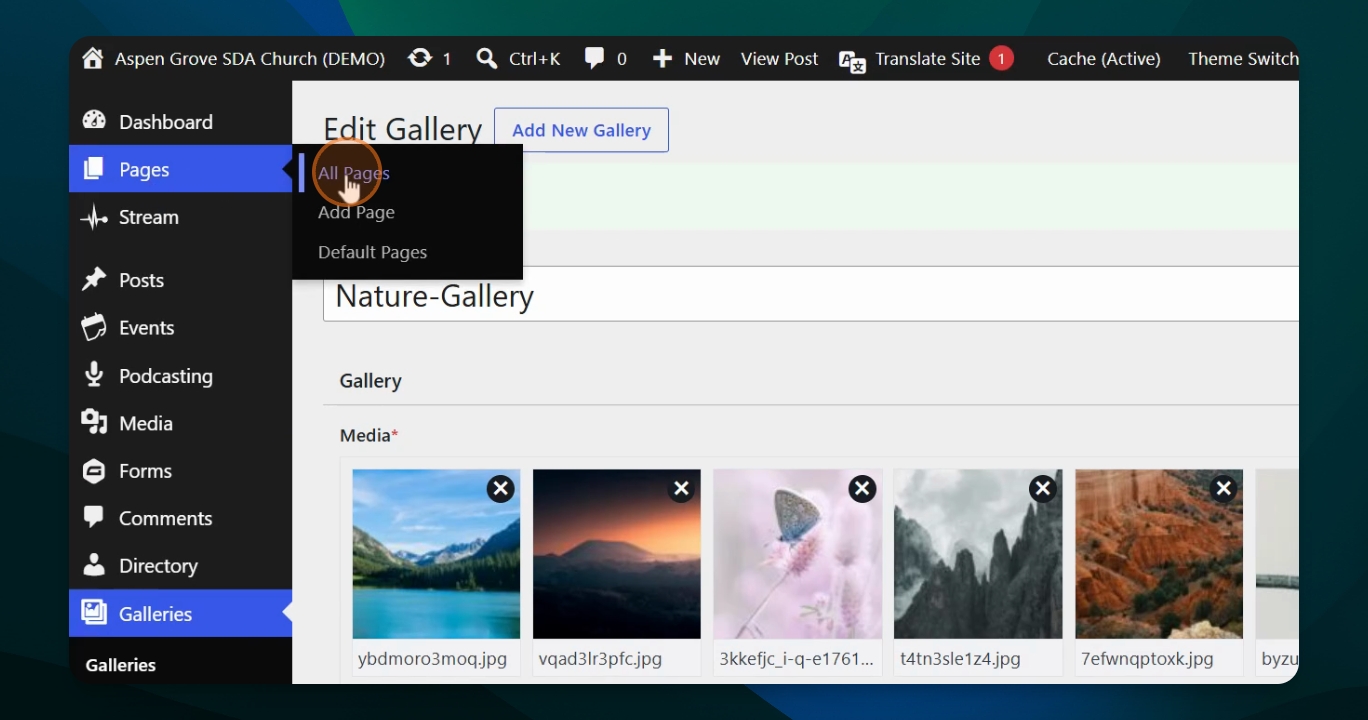Open the Galleries submenu link

click(x=121, y=665)
